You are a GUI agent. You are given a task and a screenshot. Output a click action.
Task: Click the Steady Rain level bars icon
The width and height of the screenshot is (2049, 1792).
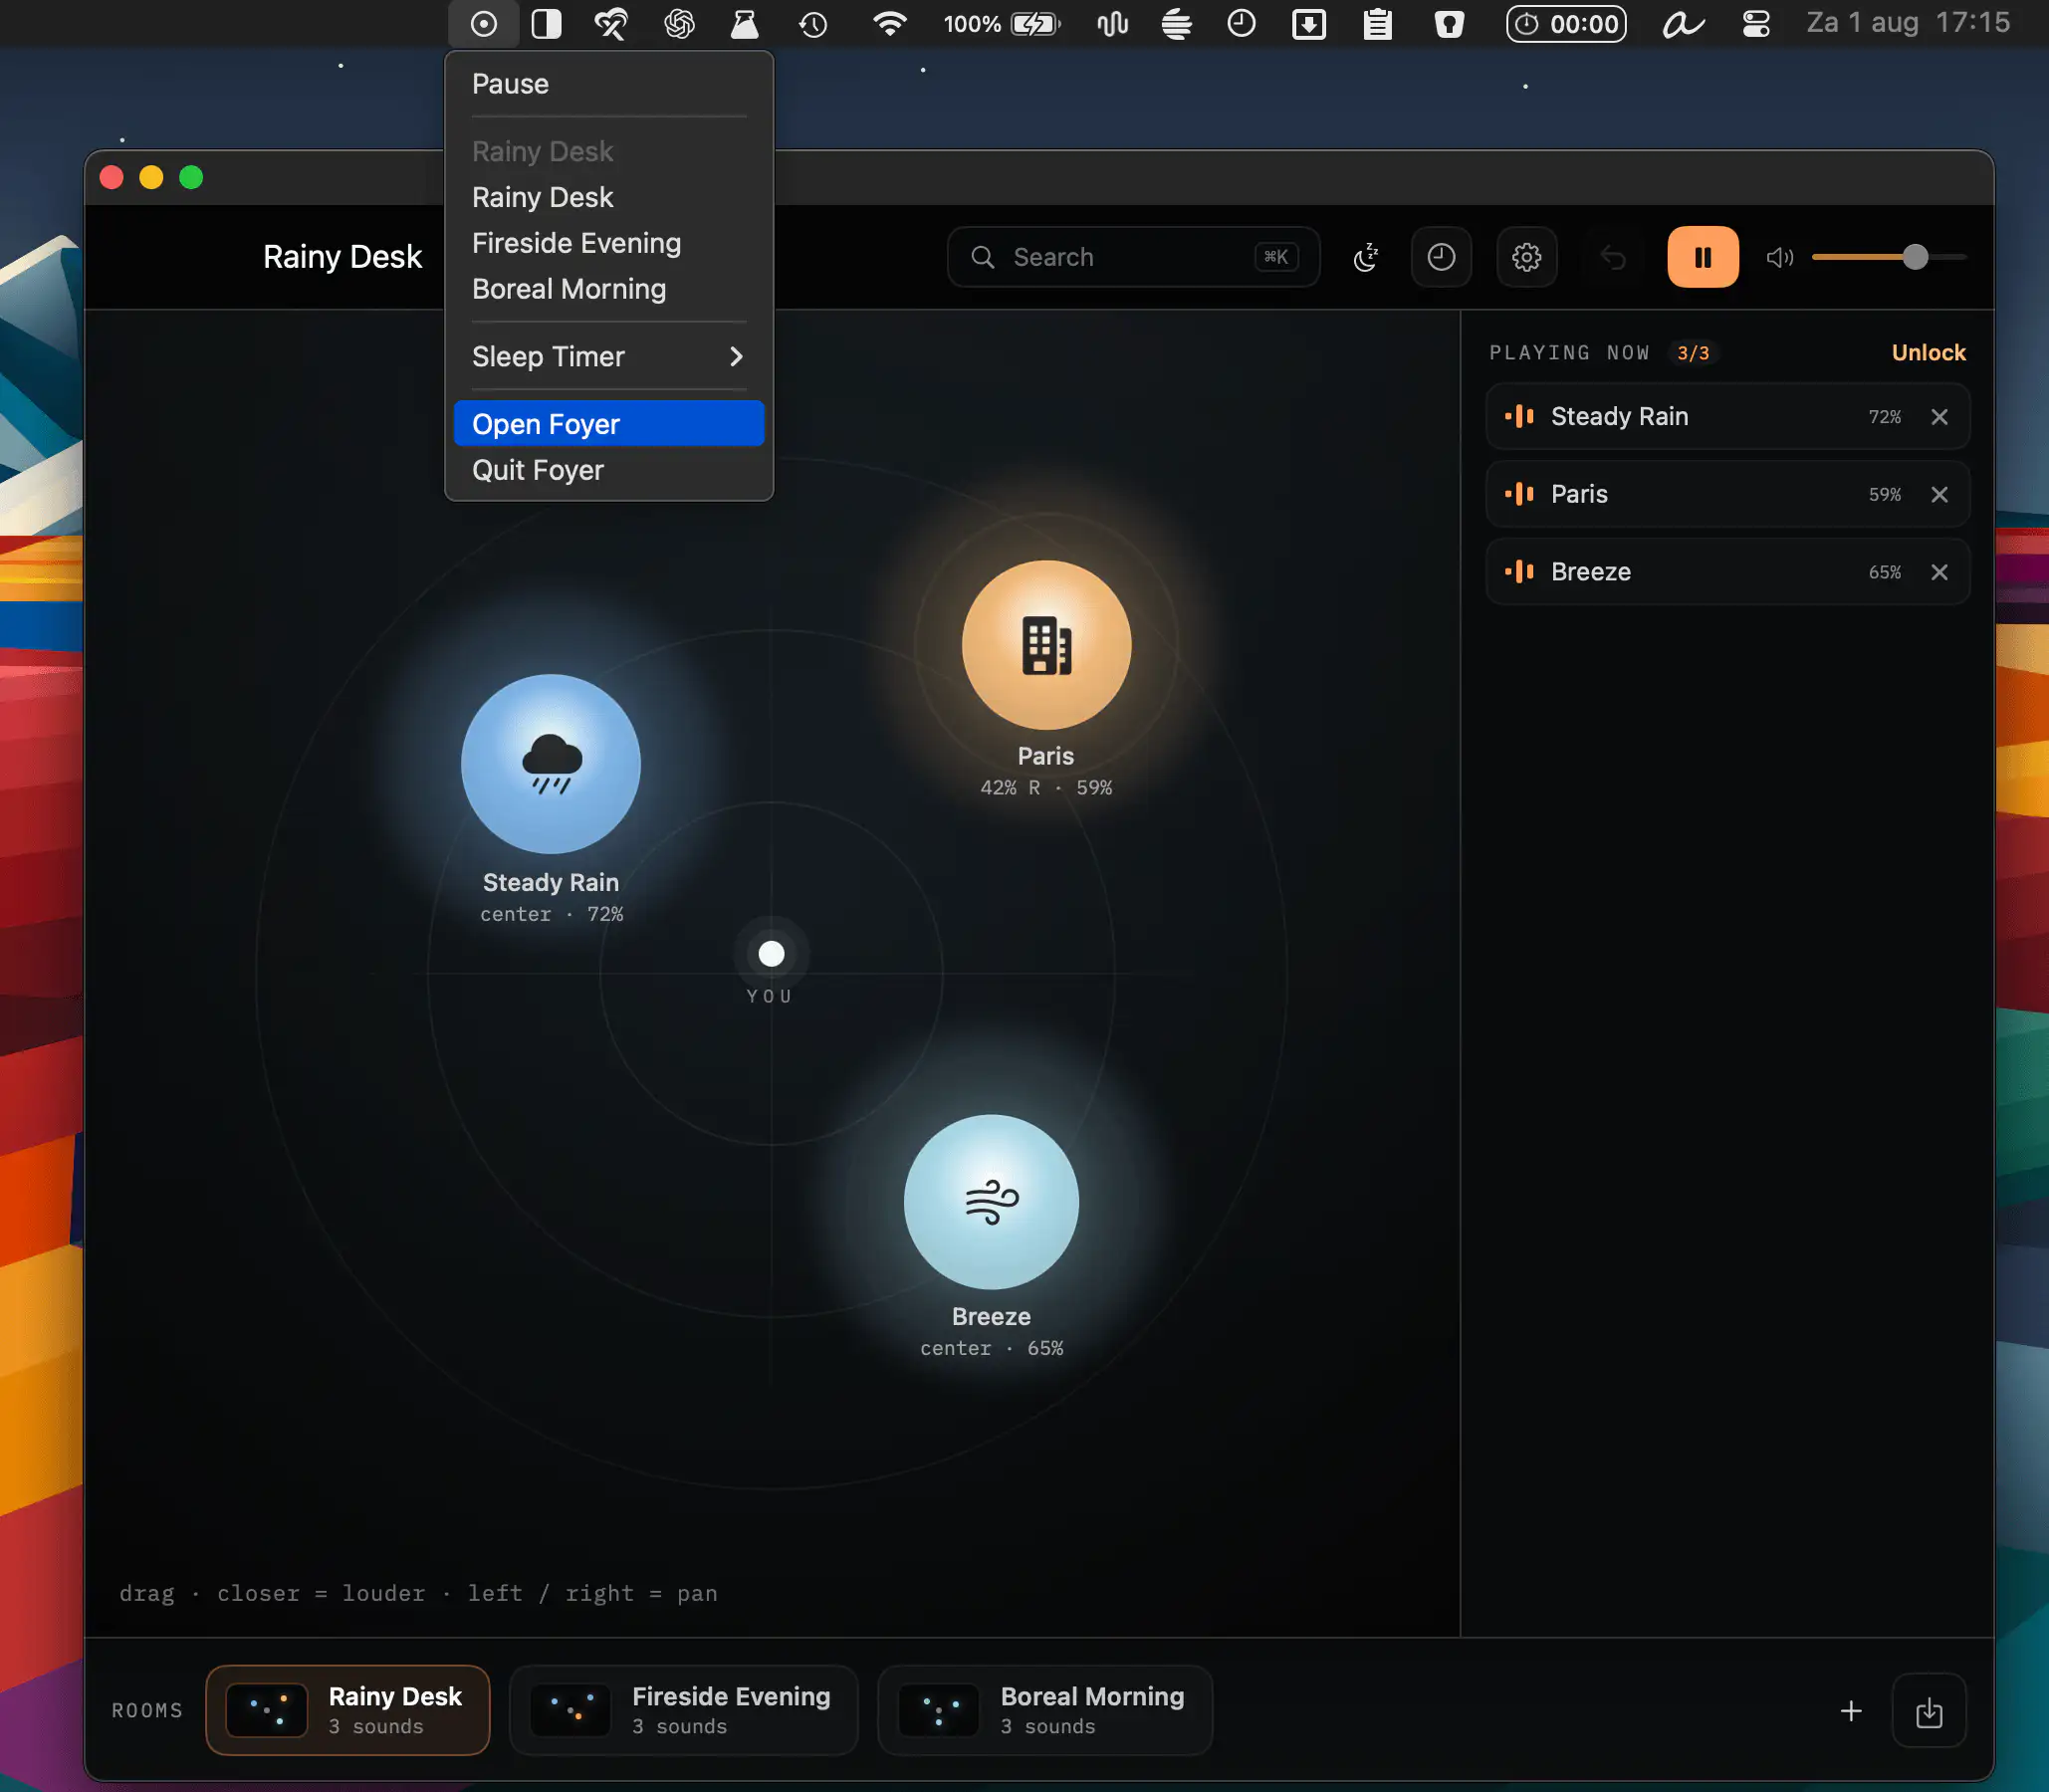point(1519,417)
